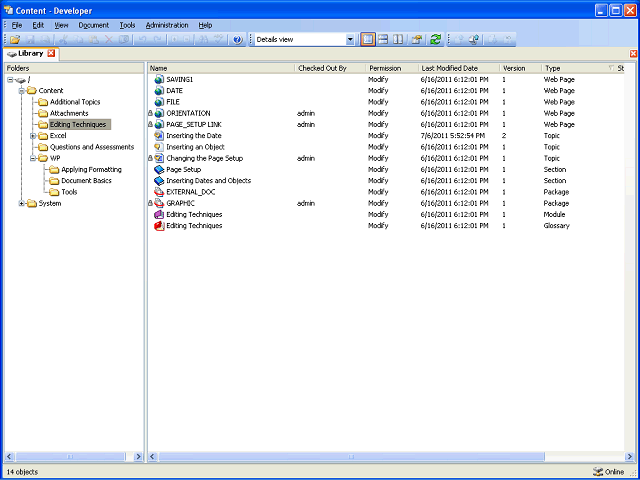Collapse the root folder node
The image size is (640, 480).
point(11,80)
